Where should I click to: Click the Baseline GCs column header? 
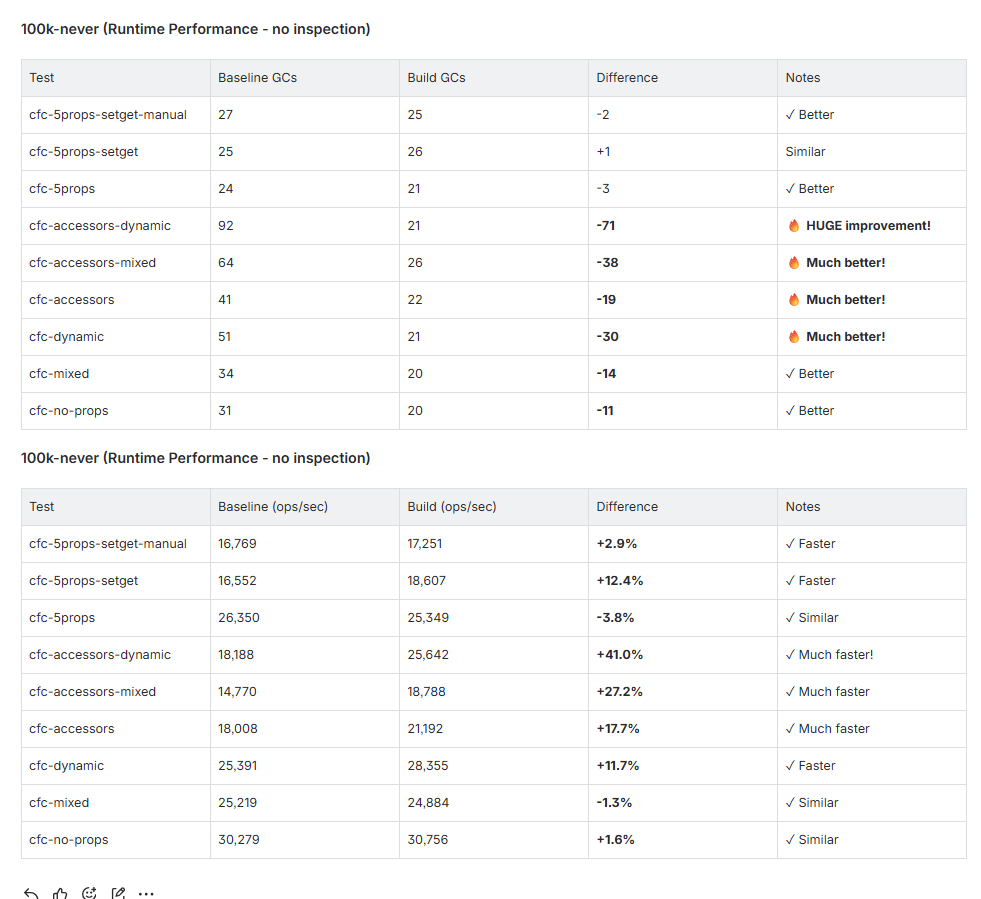pyautogui.click(x=257, y=78)
